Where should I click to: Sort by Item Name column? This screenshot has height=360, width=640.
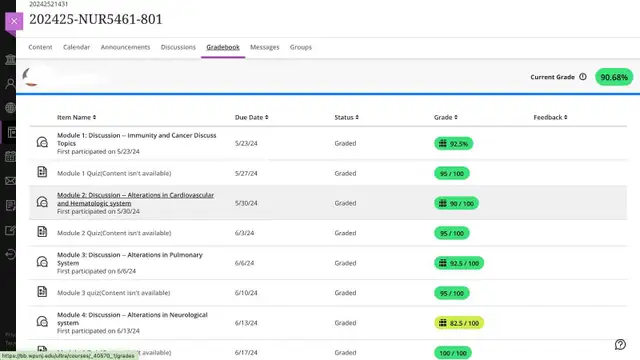(x=76, y=117)
